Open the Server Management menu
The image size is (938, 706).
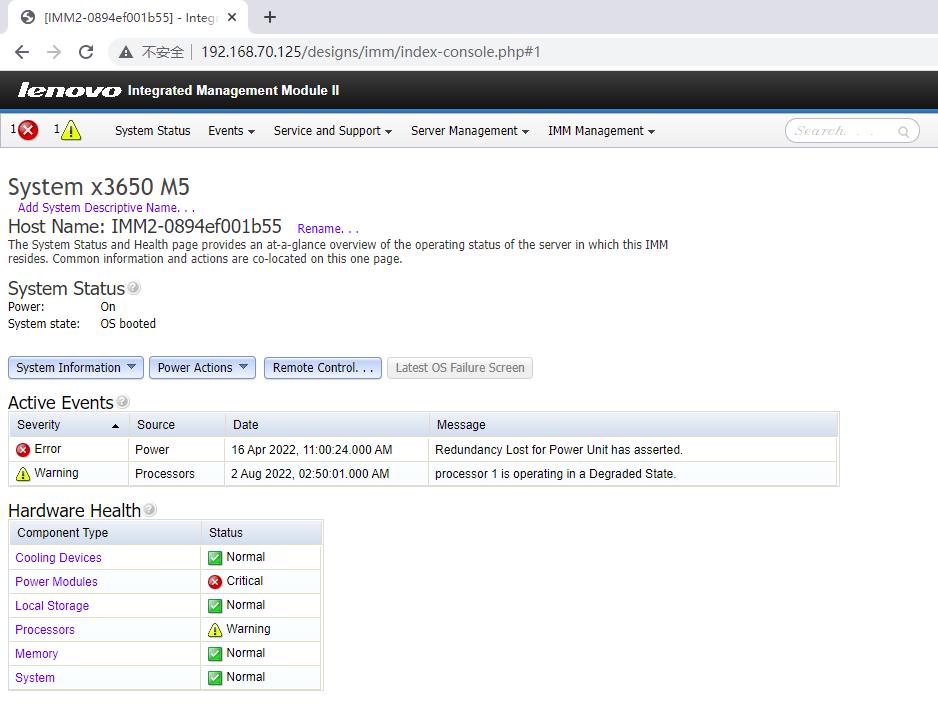[469, 131]
